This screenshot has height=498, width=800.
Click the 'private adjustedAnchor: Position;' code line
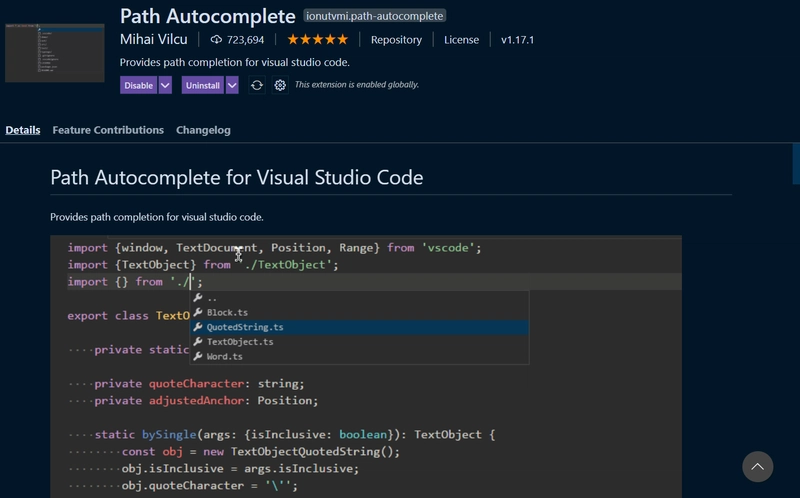(x=206, y=401)
